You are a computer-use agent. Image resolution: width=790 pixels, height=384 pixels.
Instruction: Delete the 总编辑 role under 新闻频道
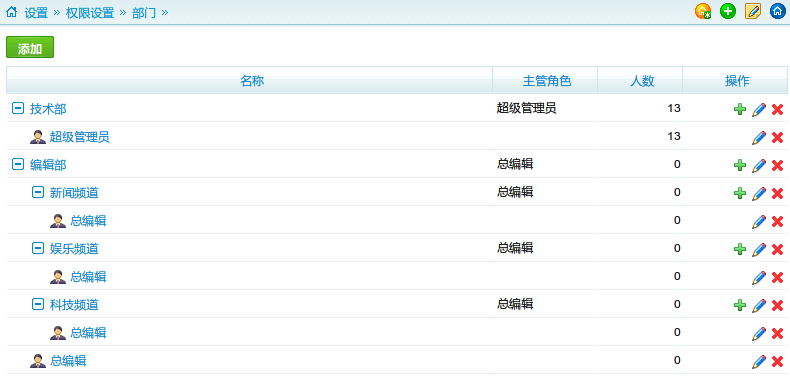coord(777,221)
